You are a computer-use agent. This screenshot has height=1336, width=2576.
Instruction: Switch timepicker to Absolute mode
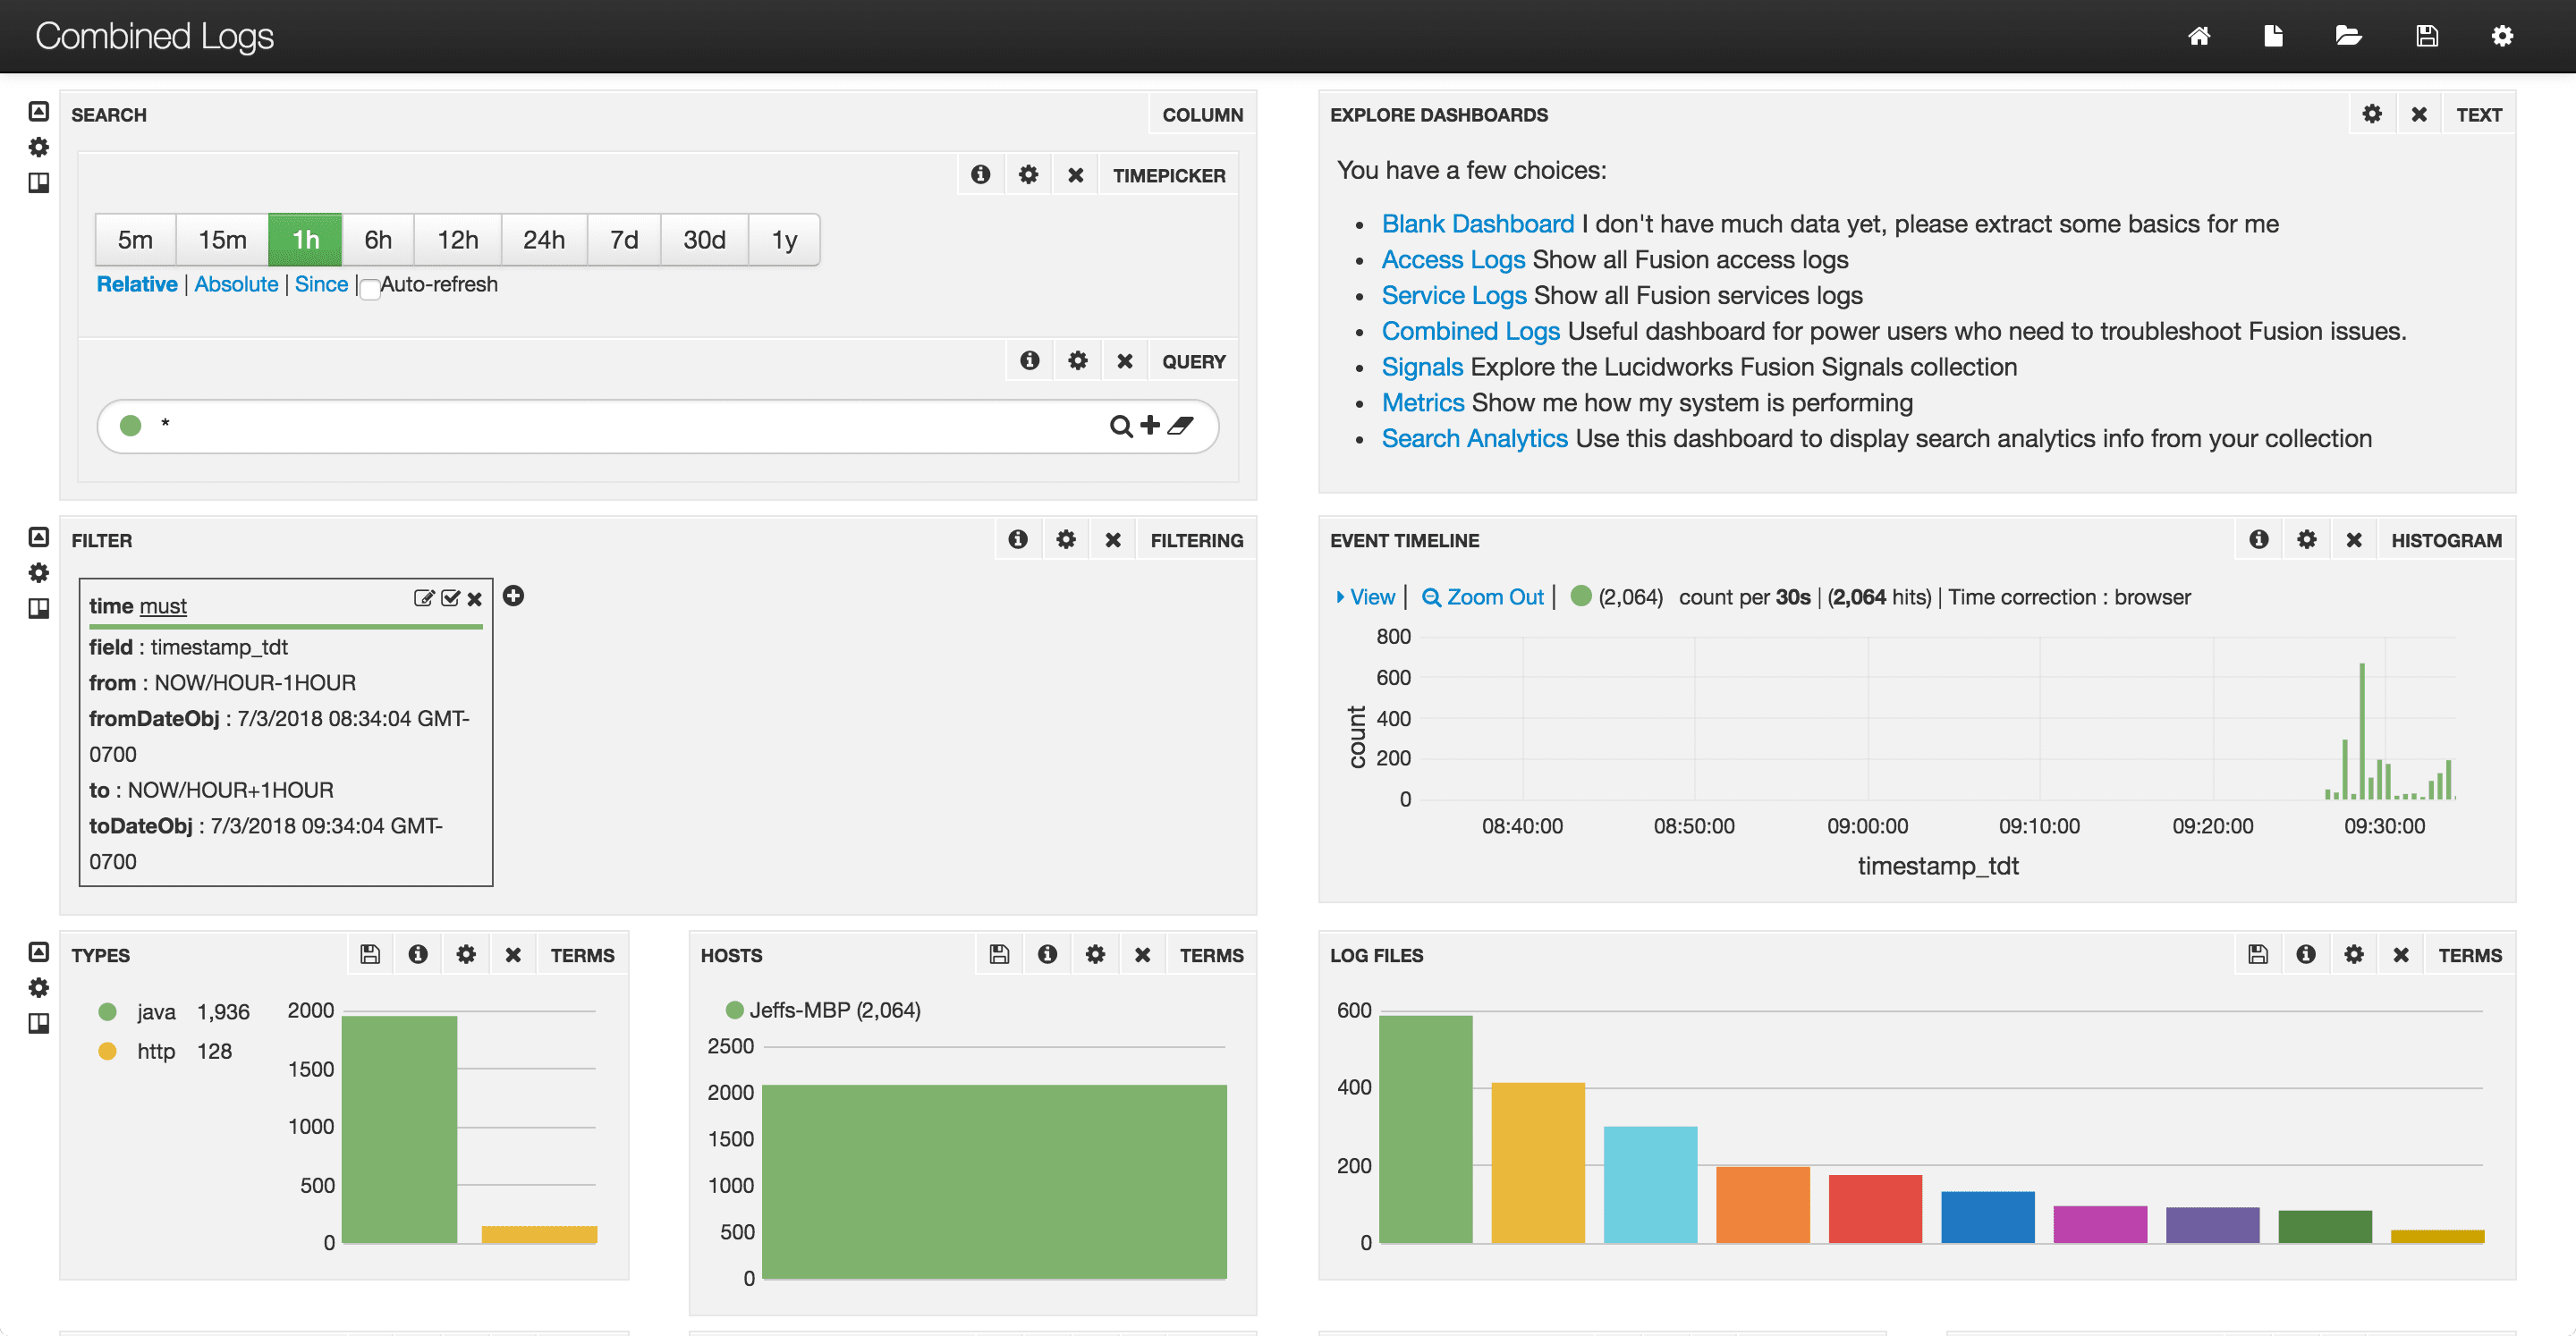pyautogui.click(x=236, y=284)
